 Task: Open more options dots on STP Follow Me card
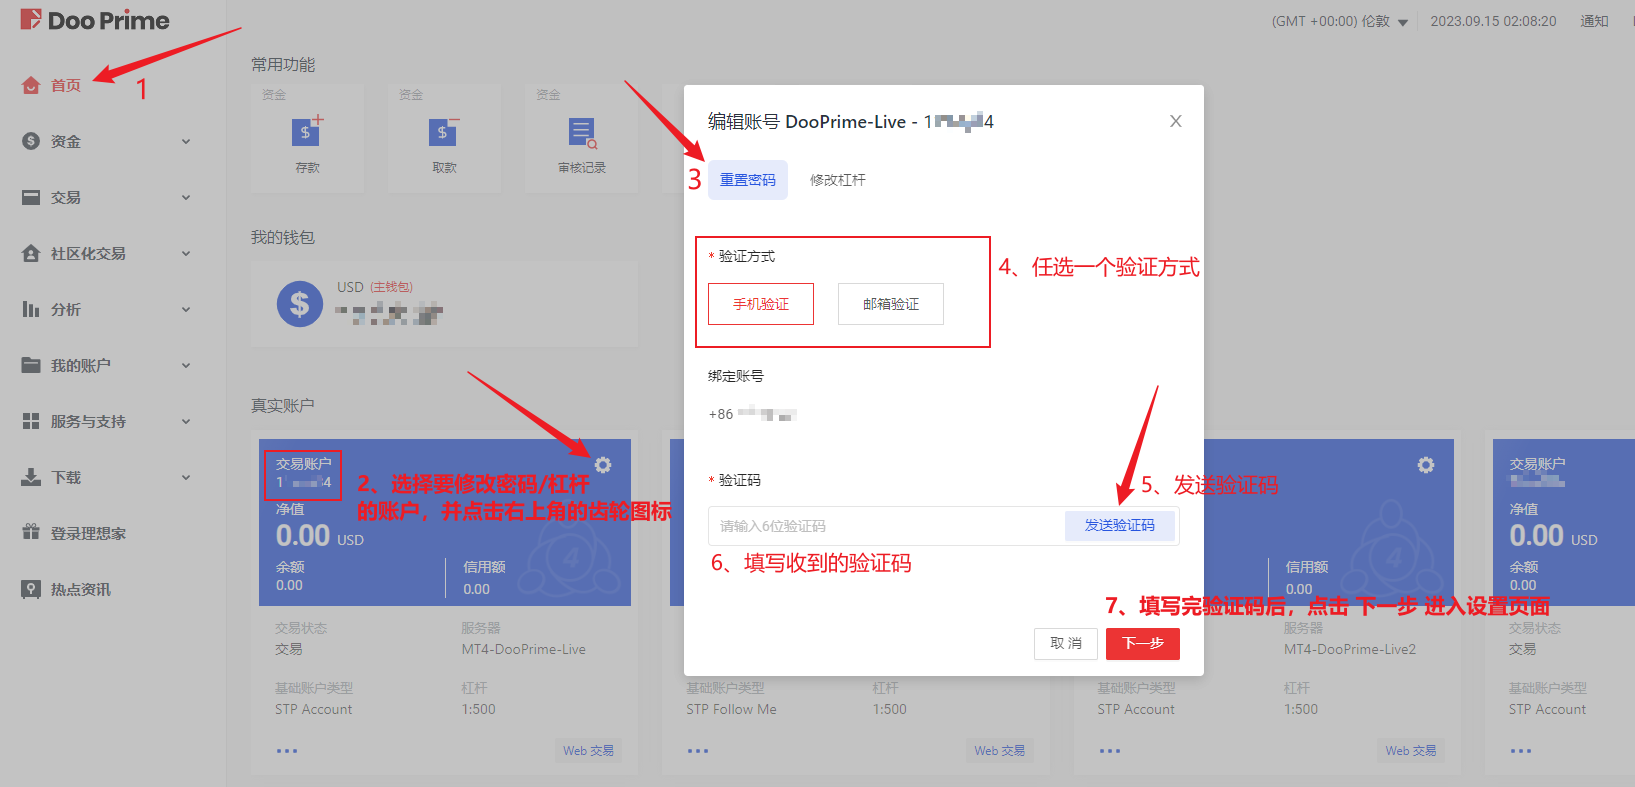[x=698, y=751]
